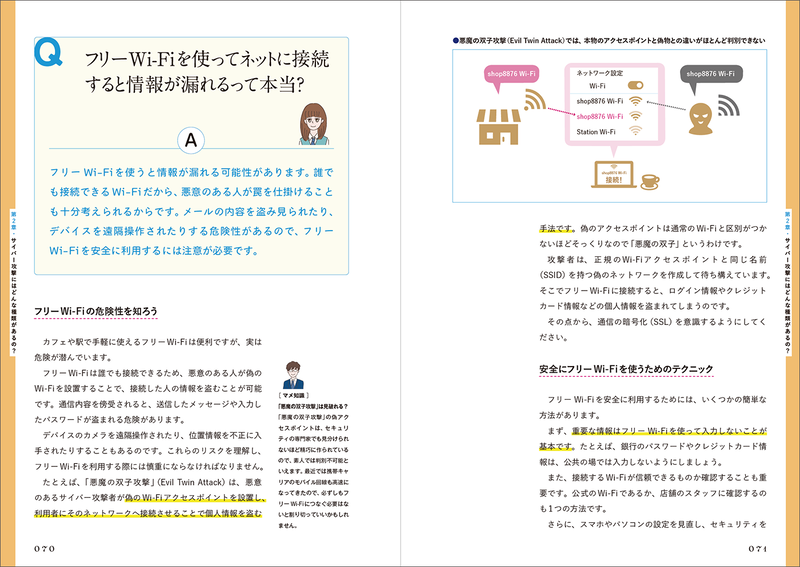Select the Station Wi-Fi network entry
The height and width of the screenshot is (567, 800).
point(596,132)
